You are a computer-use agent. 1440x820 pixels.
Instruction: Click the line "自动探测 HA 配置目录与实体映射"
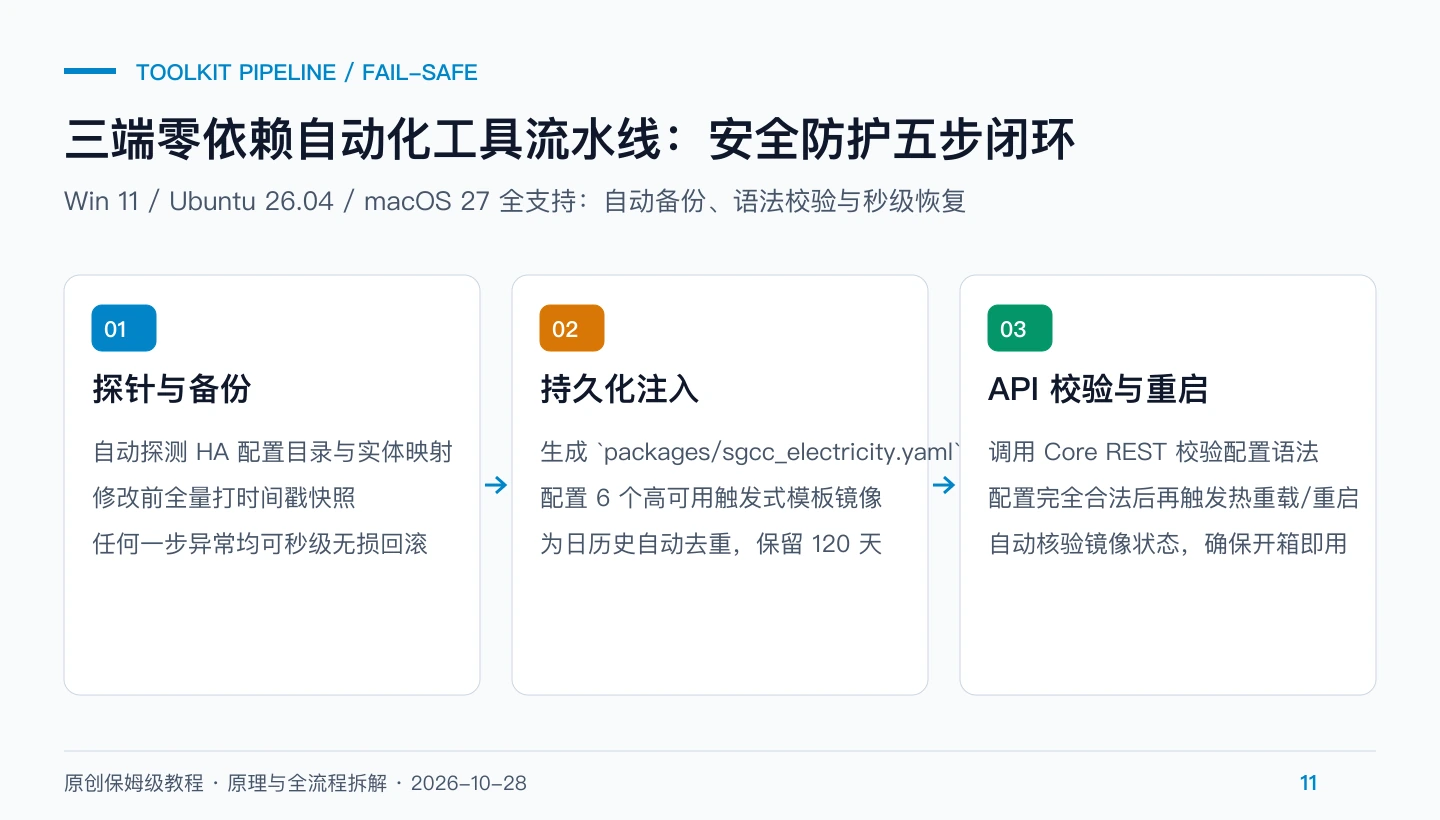click(x=273, y=452)
